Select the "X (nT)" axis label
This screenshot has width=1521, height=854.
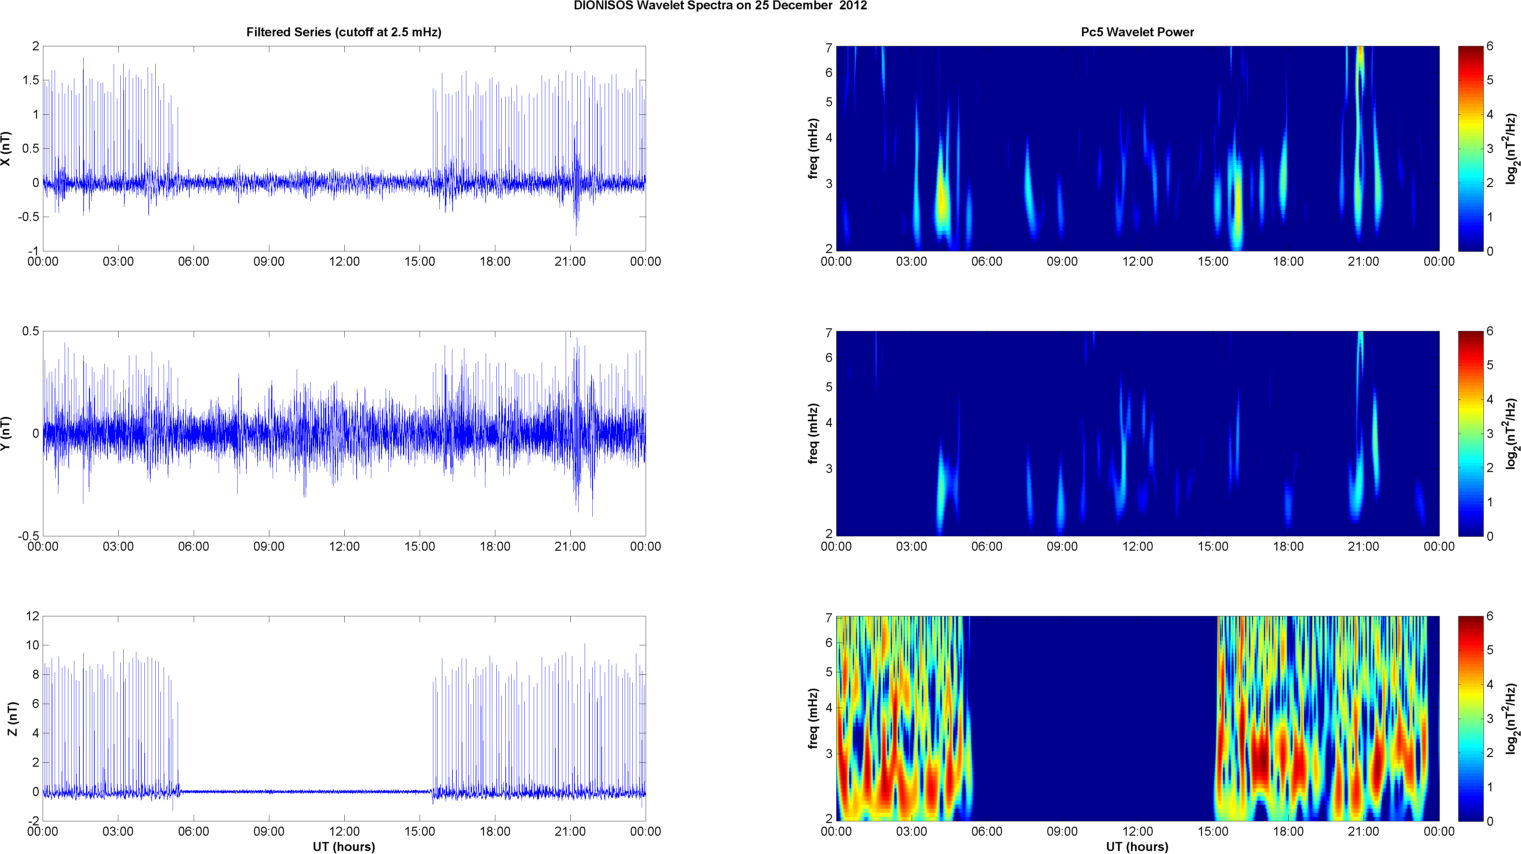pos(7,148)
